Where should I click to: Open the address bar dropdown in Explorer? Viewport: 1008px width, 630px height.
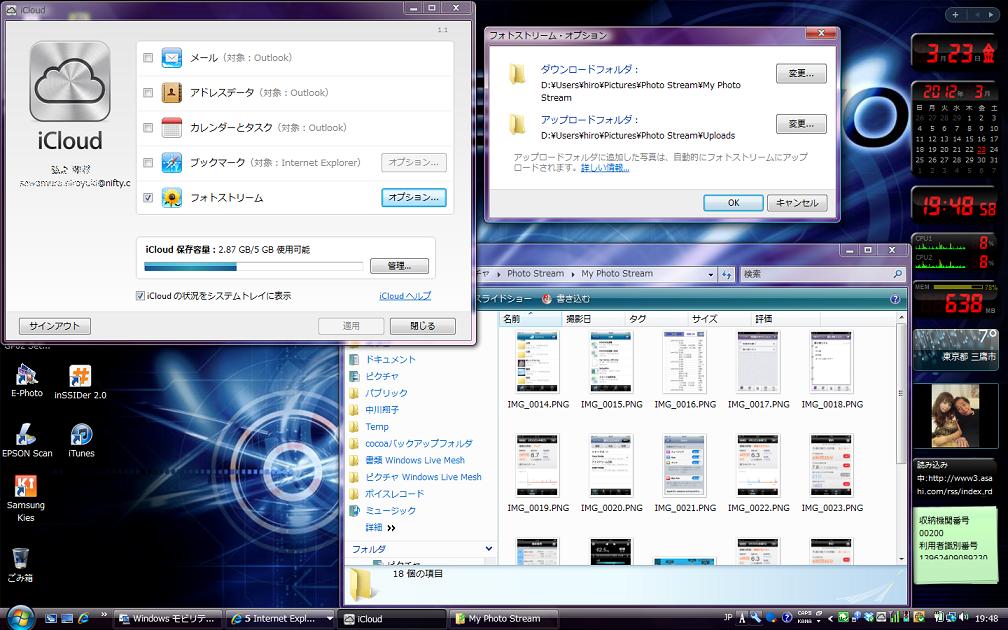[710, 274]
